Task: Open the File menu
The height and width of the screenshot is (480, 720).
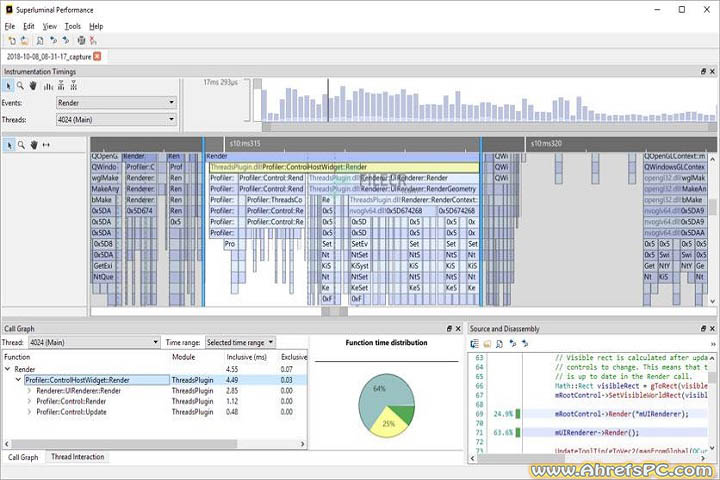Action: [10, 26]
